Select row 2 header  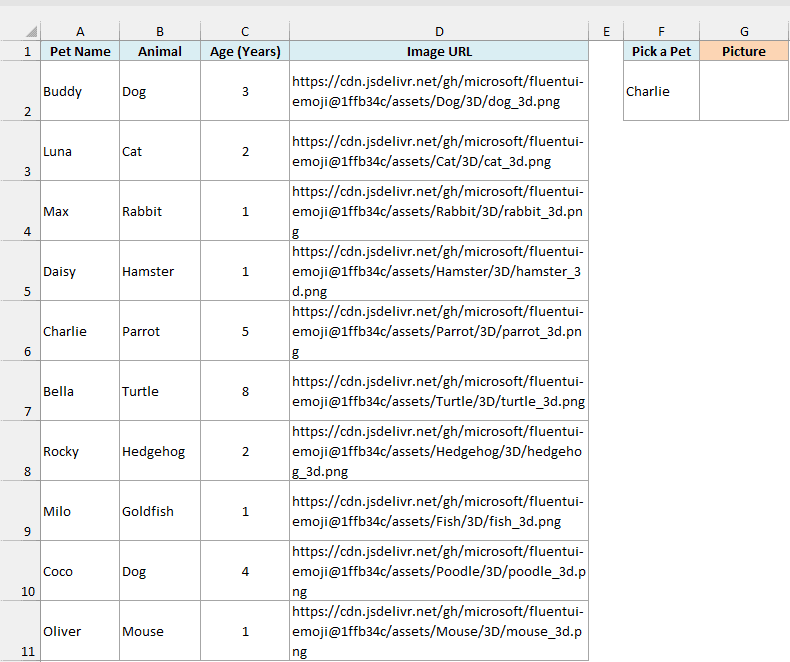(20, 91)
